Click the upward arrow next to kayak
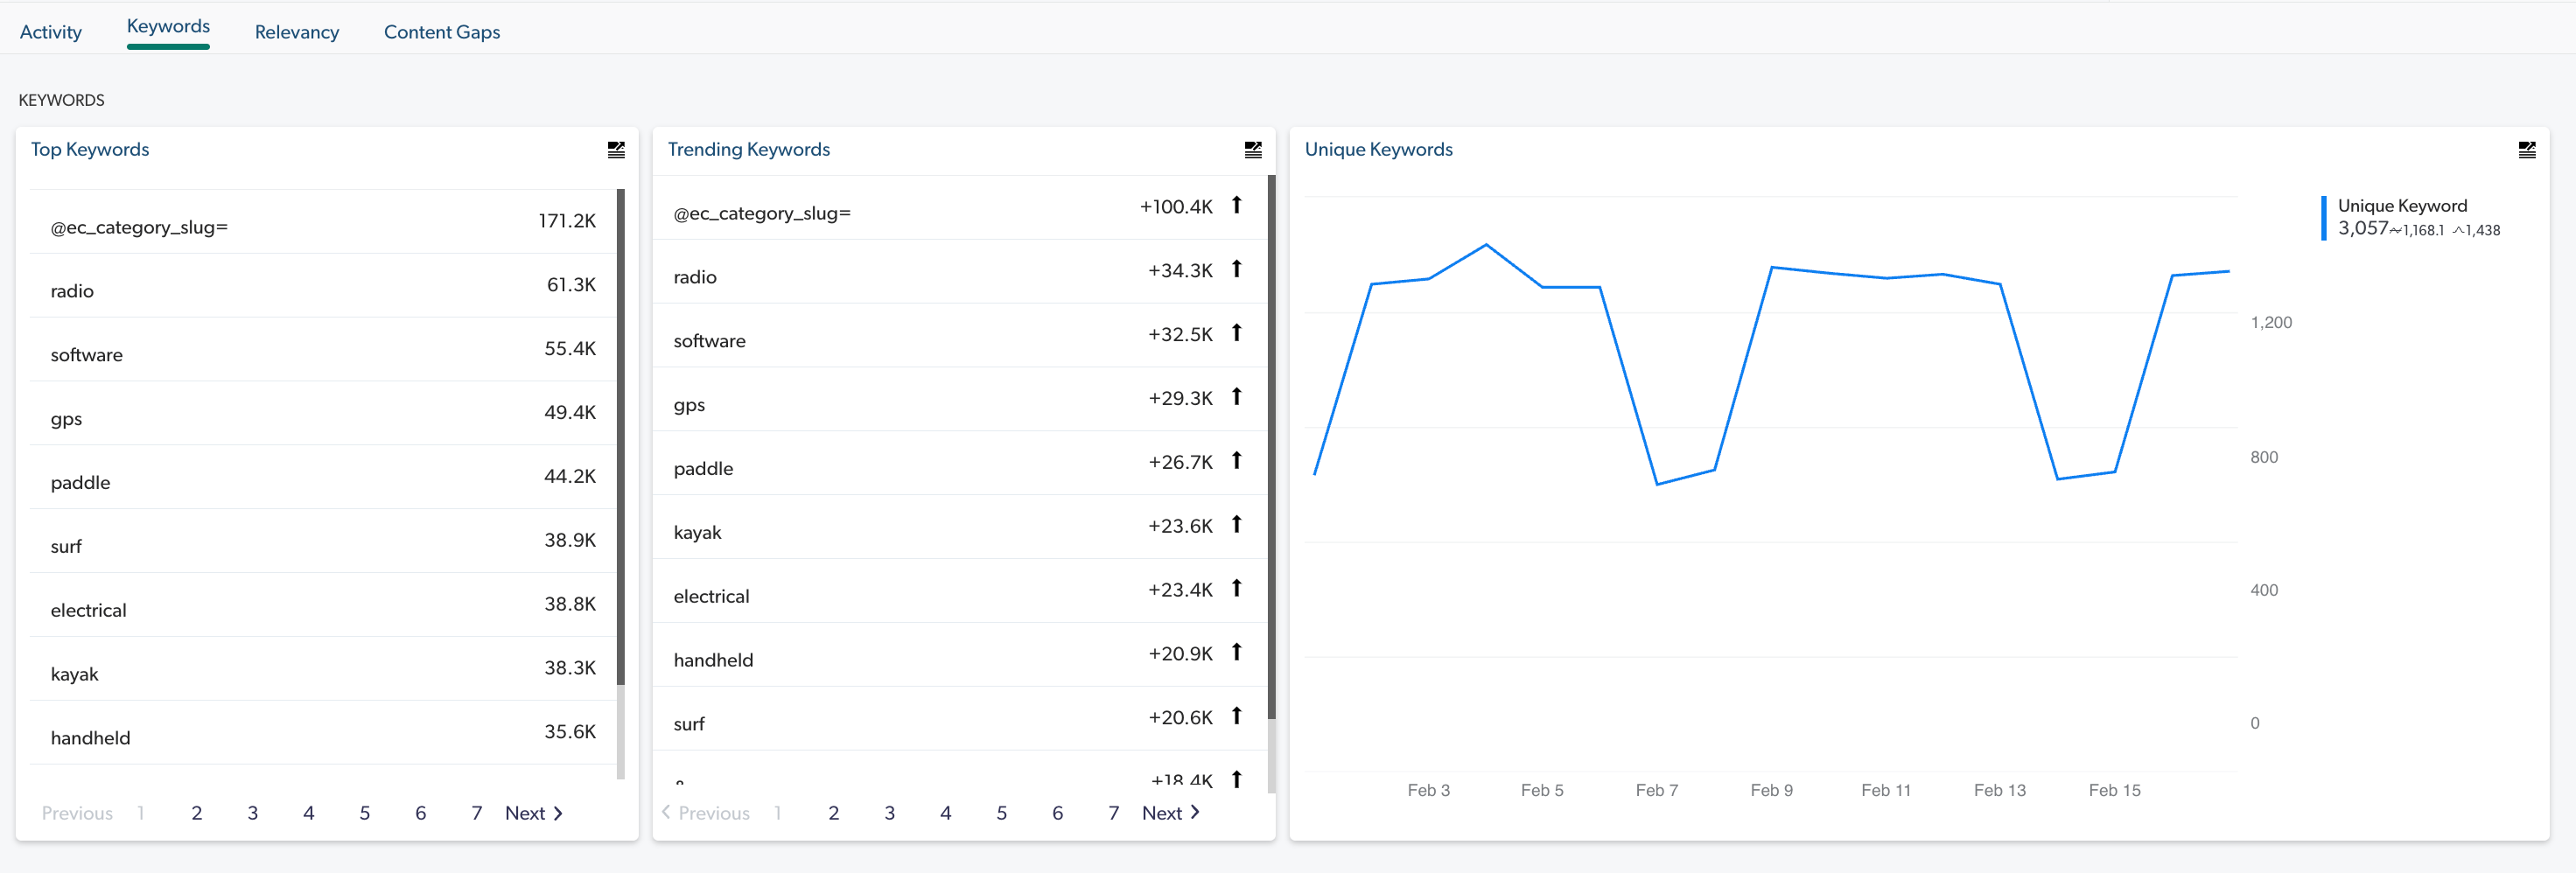2576x873 pixels. coord(1237,524)
